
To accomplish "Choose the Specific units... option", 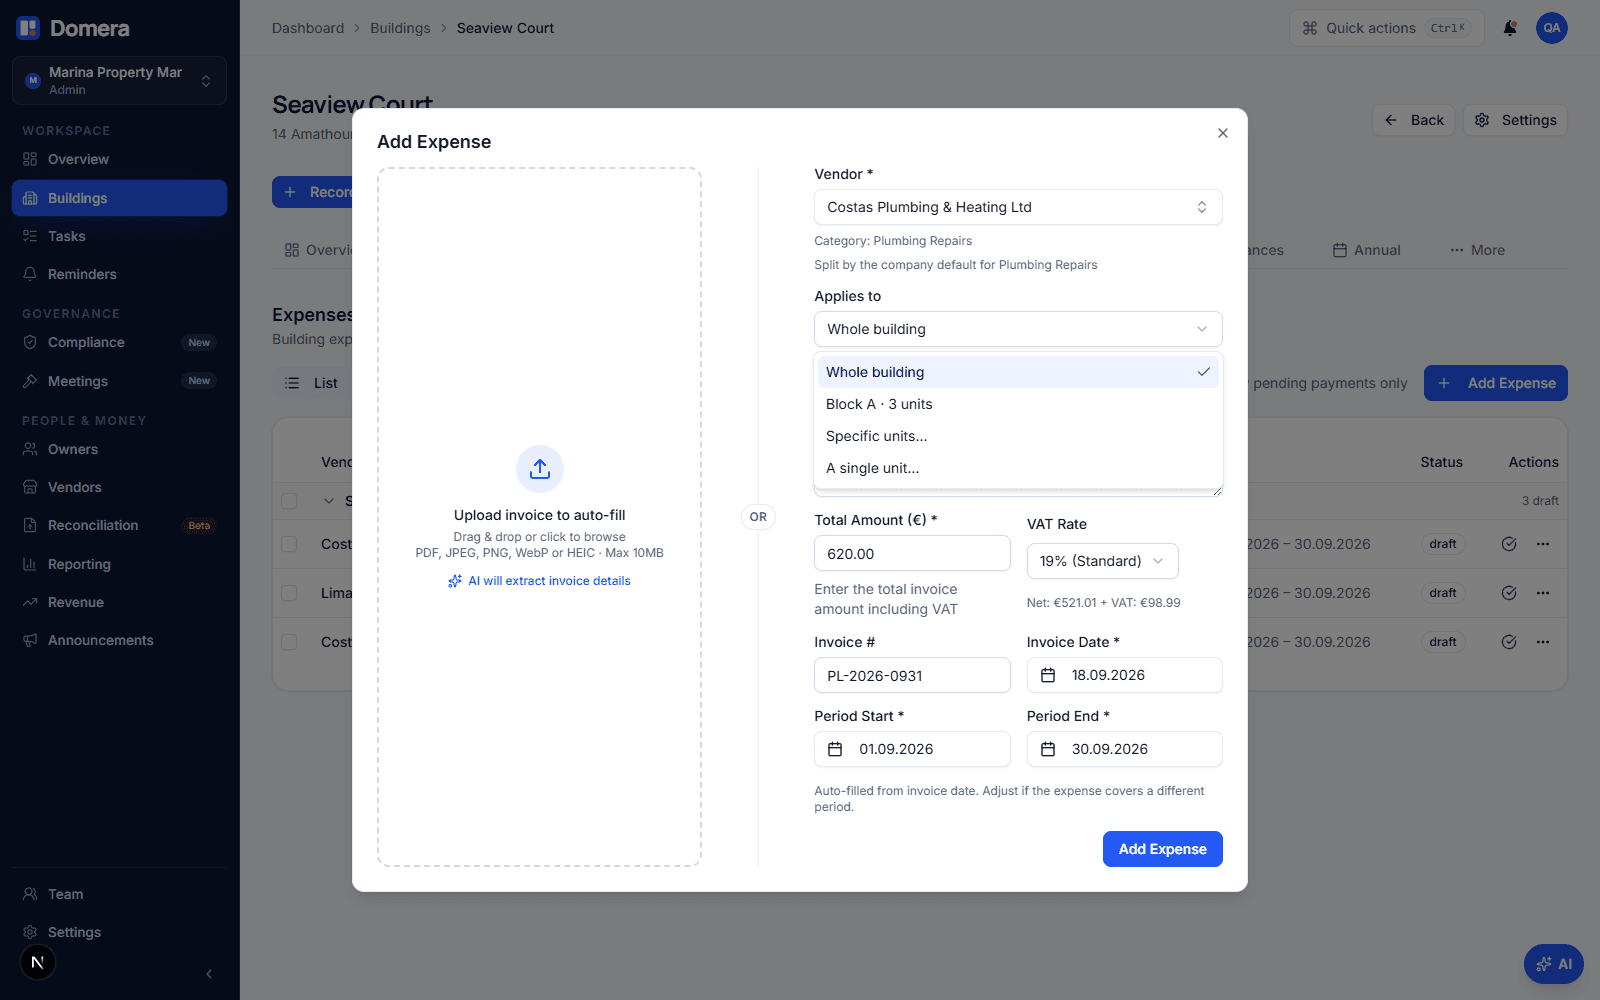I will click(1018, 436).
